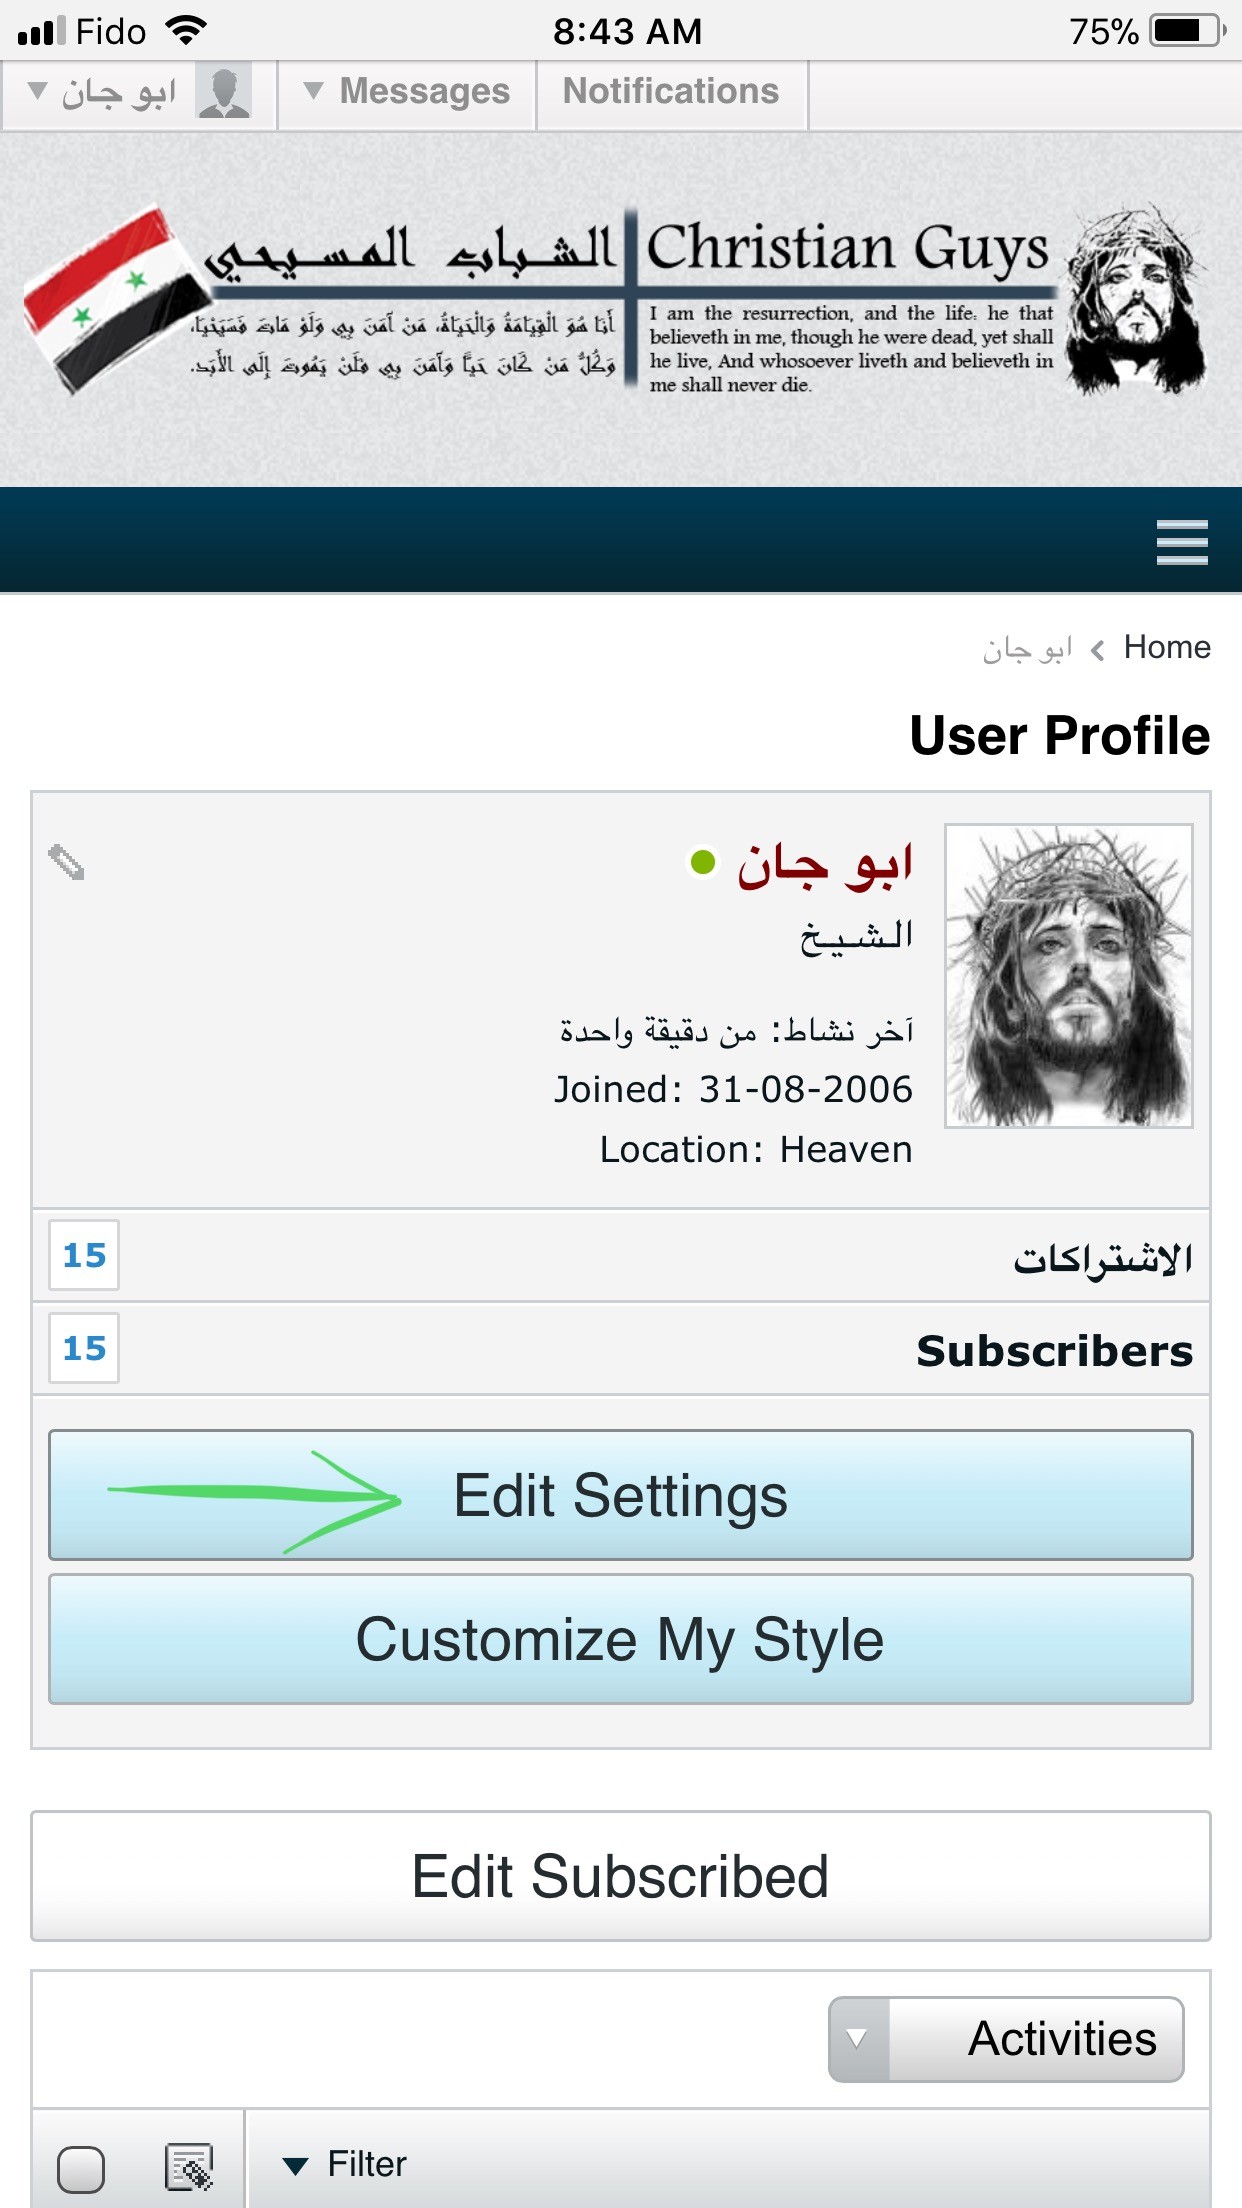Tap the breadcrumb chevron before Home

coord(1098,650)
